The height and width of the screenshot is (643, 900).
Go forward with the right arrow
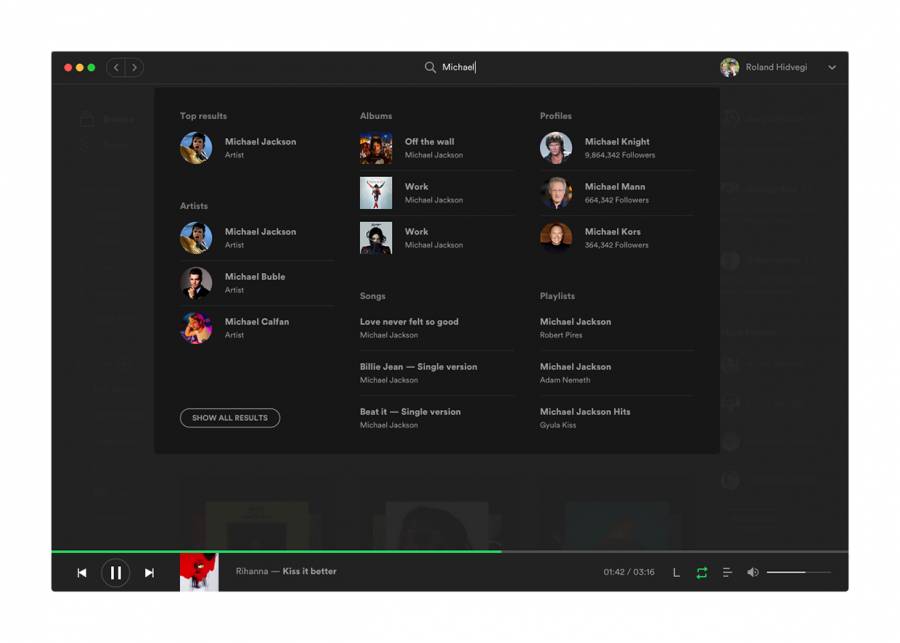coord(134,68)
